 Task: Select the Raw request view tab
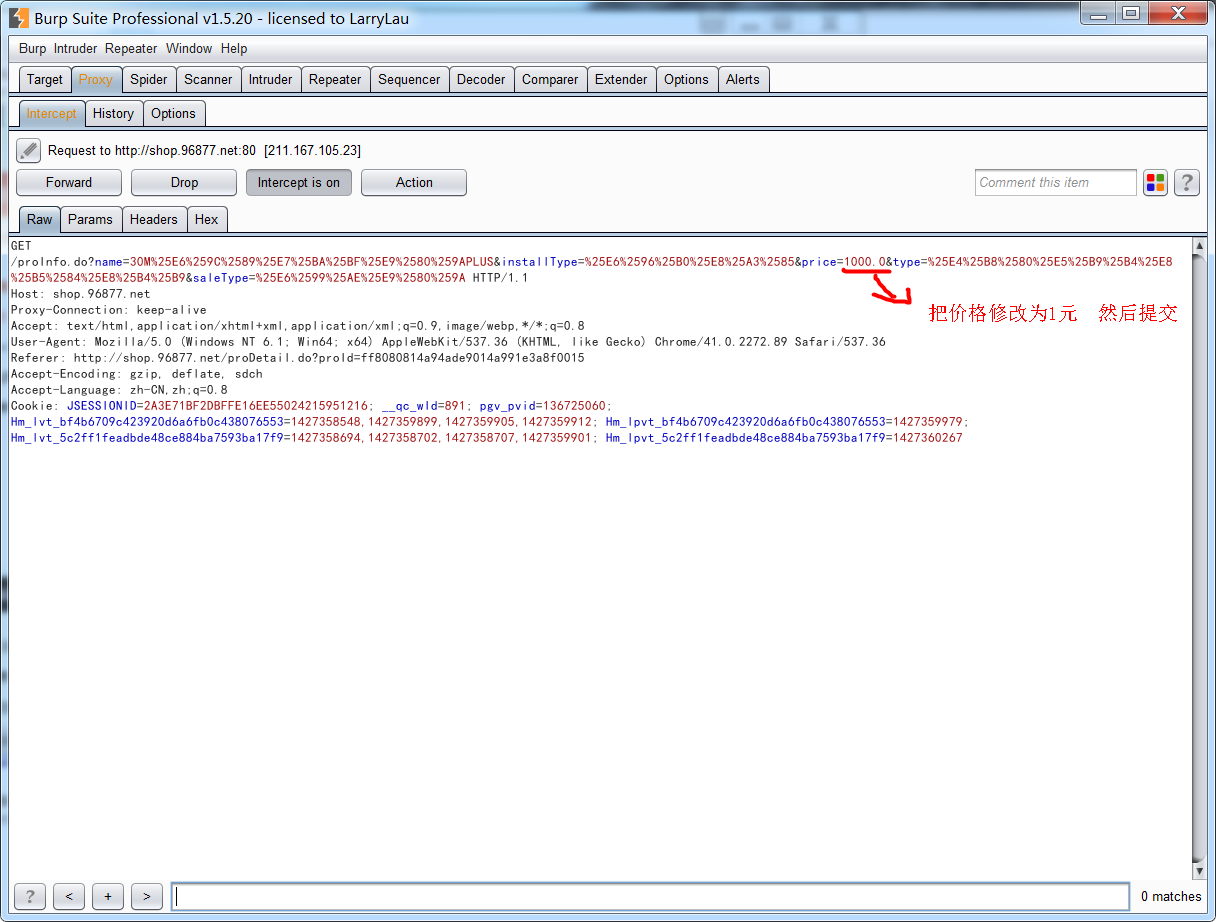pos(40,220)
